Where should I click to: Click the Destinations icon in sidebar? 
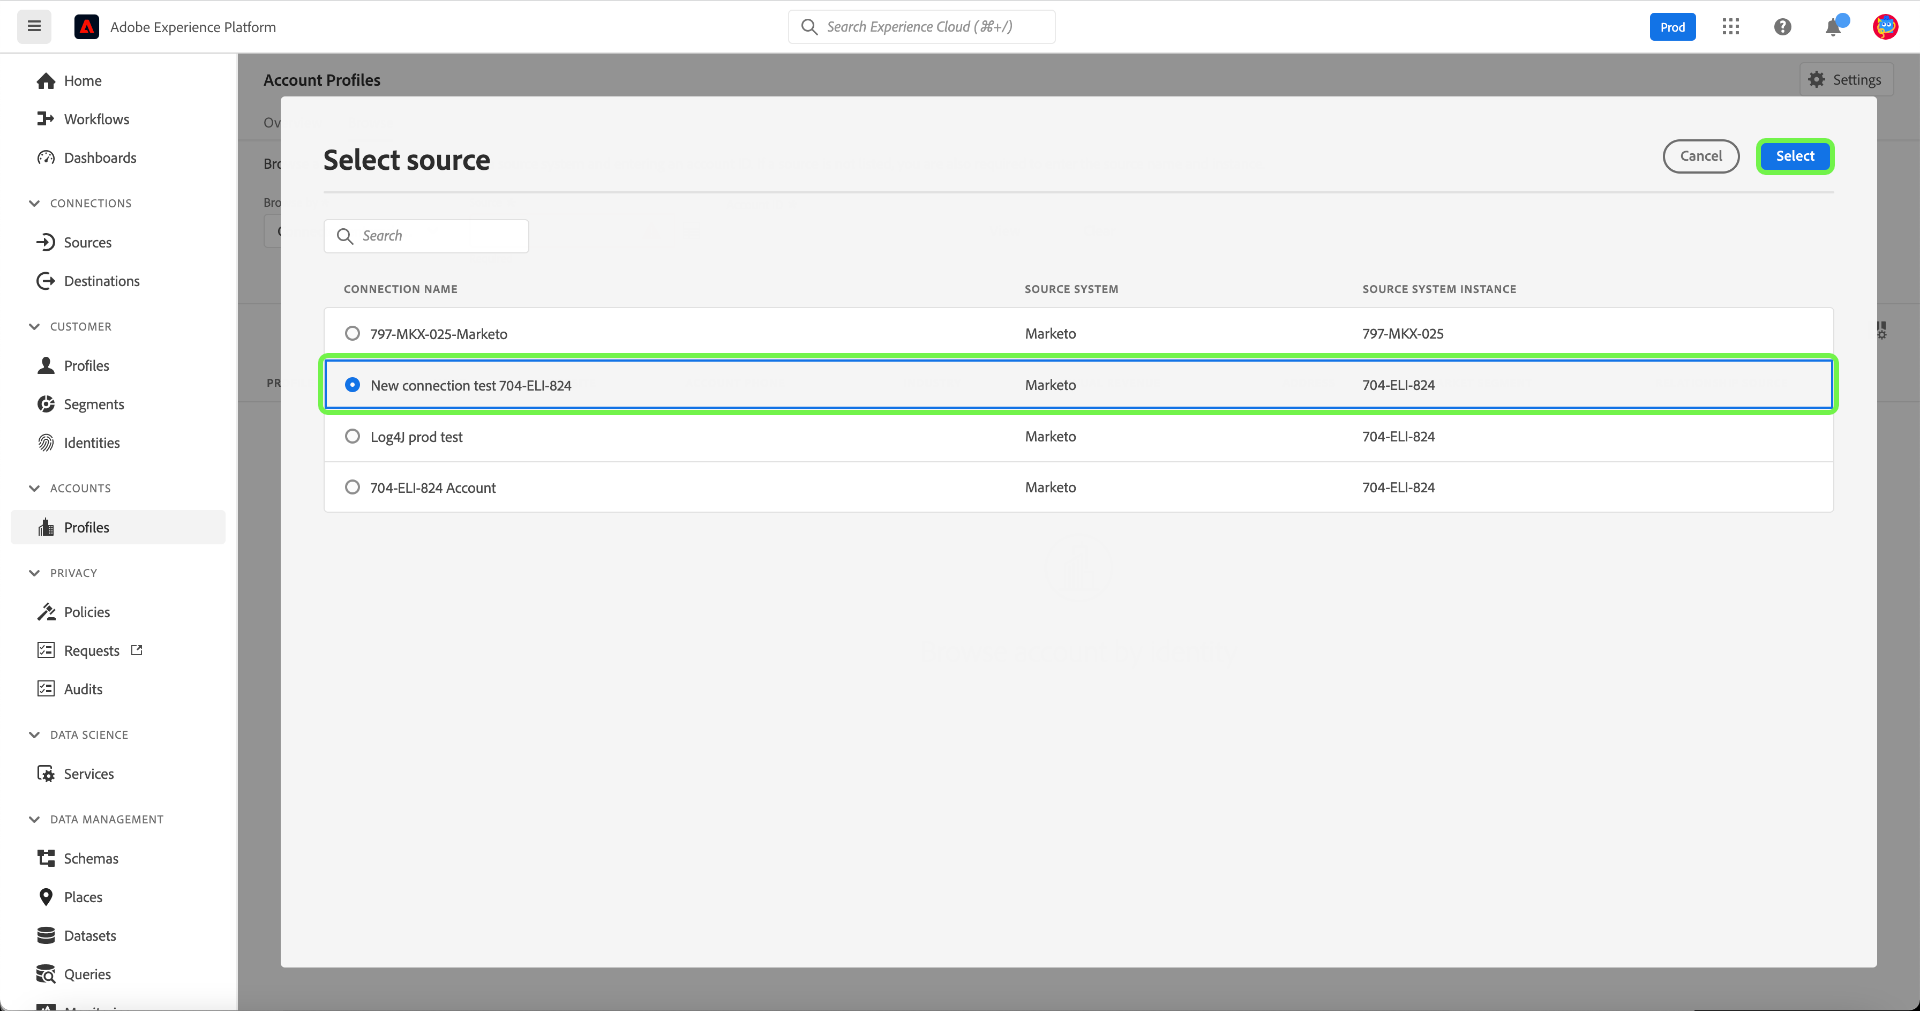(x=46, y=281)
